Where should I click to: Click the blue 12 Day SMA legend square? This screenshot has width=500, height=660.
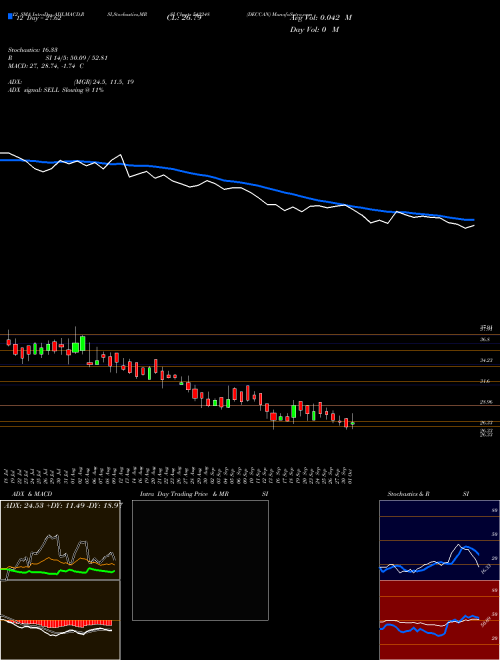point(11,16)
